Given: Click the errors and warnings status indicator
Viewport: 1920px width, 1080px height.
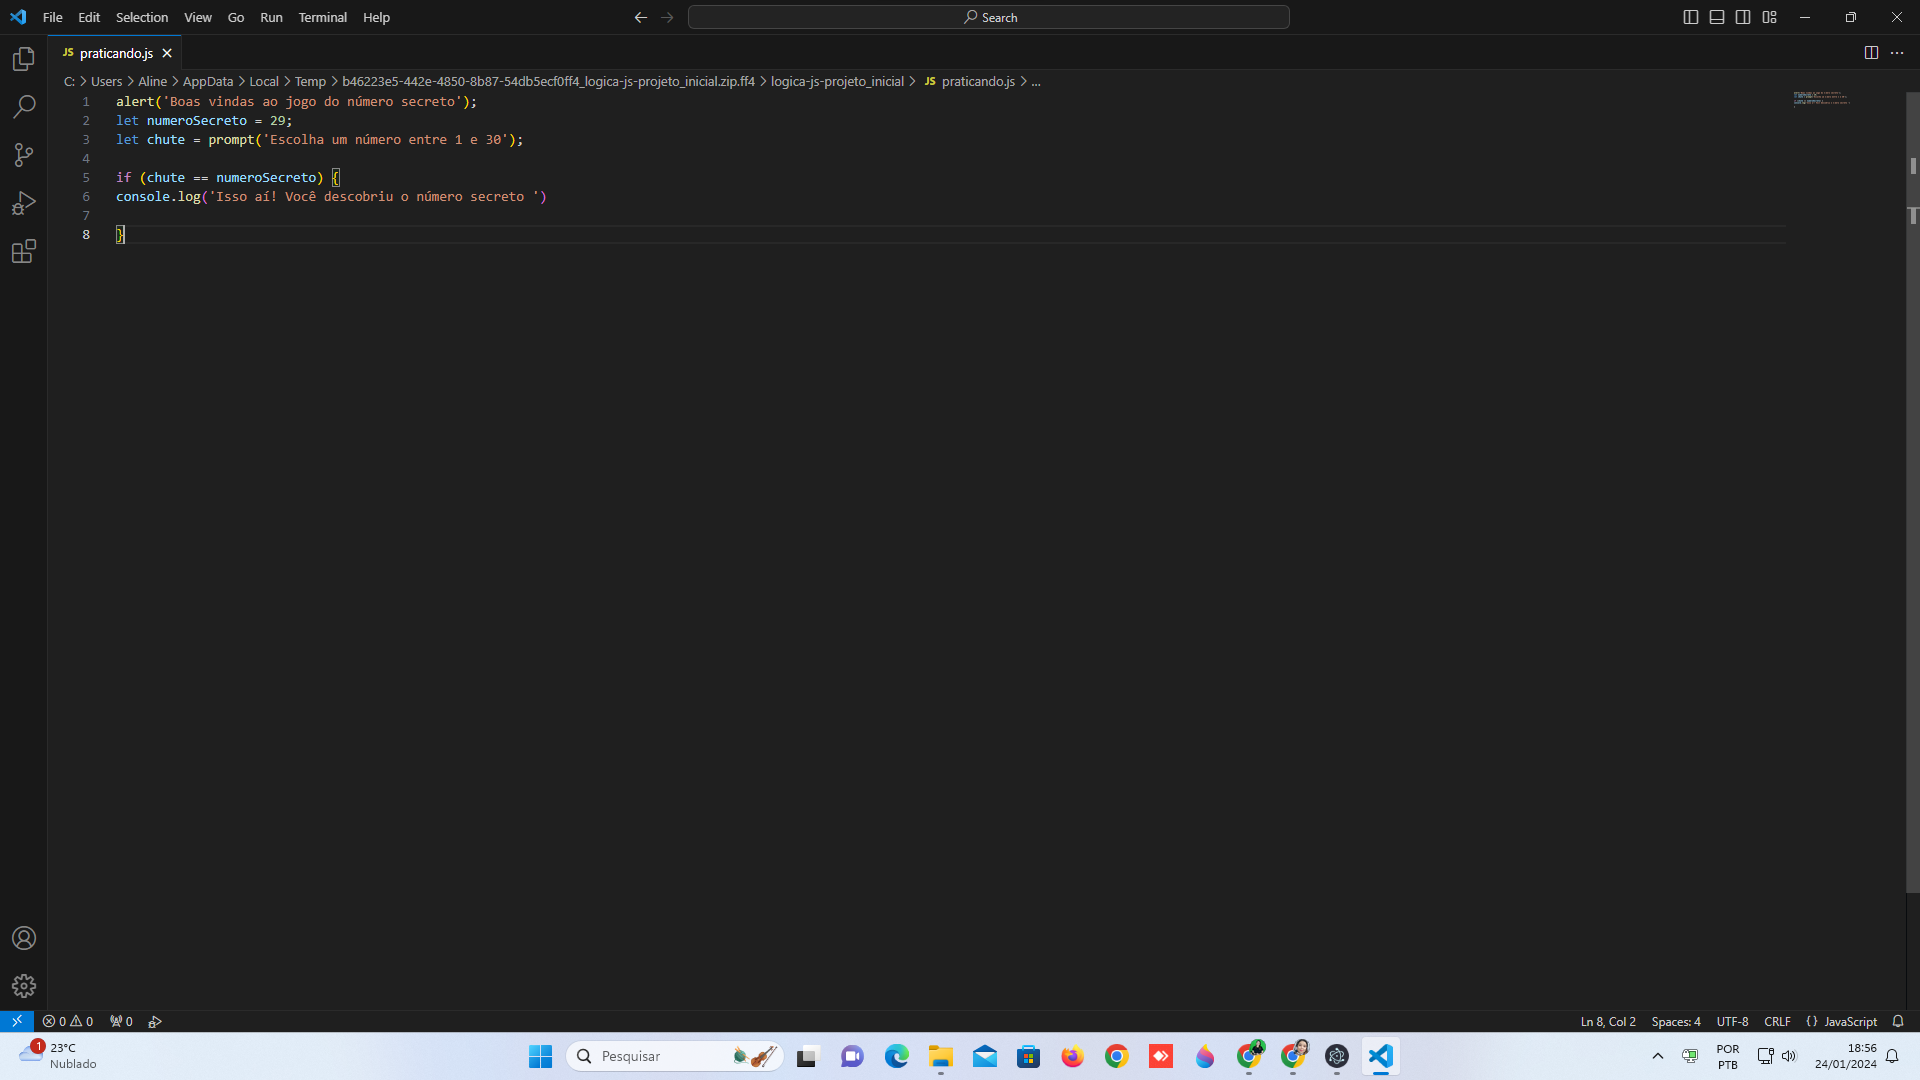Looking at the screenshot, I should click(68, 1021).
